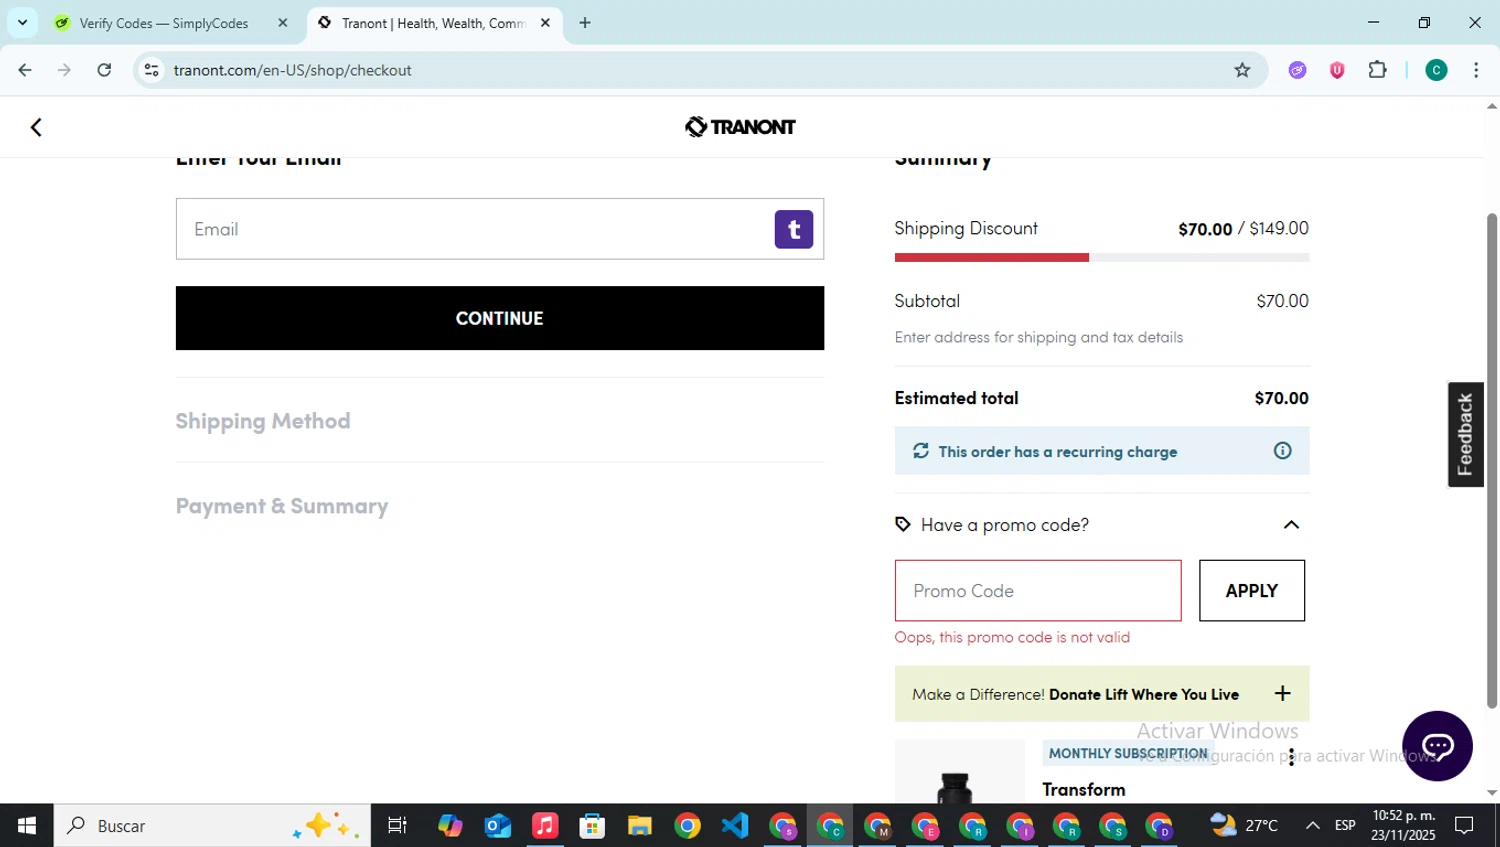Image resolution: width=1500 pixels, height=847 pixels.
Task: Open Visual Studio Code from the taskbar
Action: pyautogui.click(x=735, y=826)
